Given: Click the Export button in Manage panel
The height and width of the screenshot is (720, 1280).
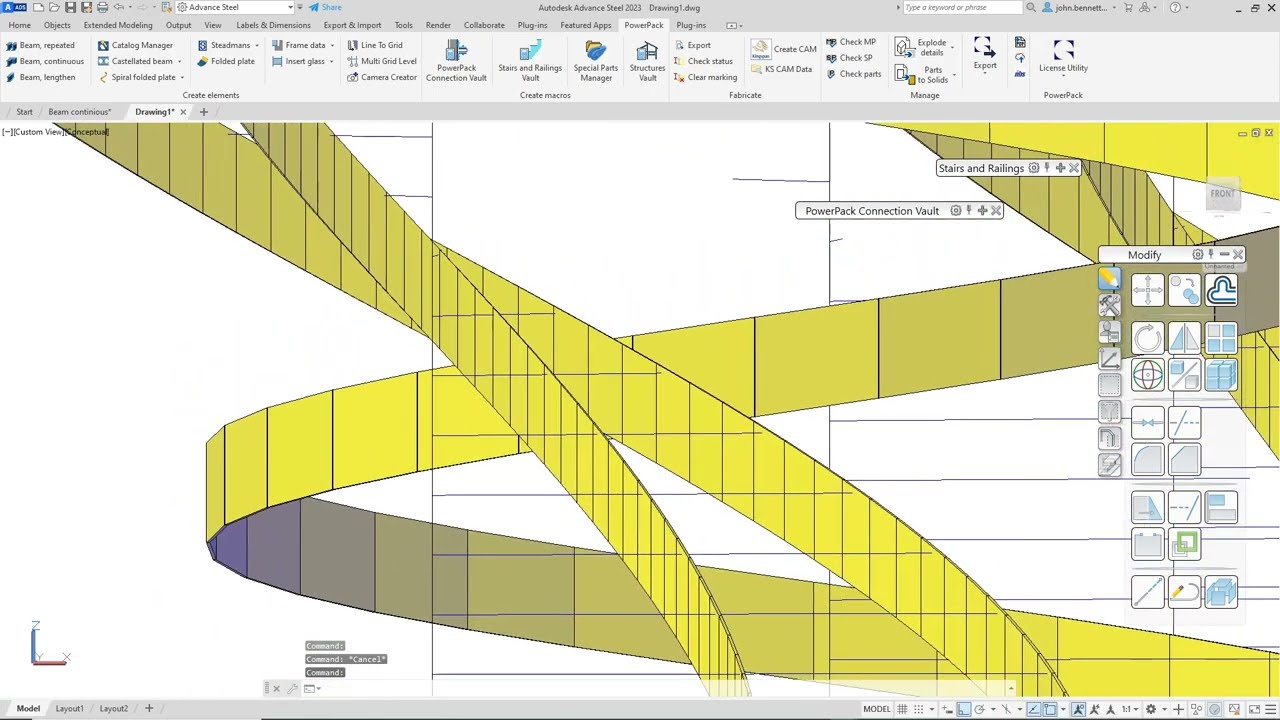Looking at the screenshot, I should (x=985, y=54).
